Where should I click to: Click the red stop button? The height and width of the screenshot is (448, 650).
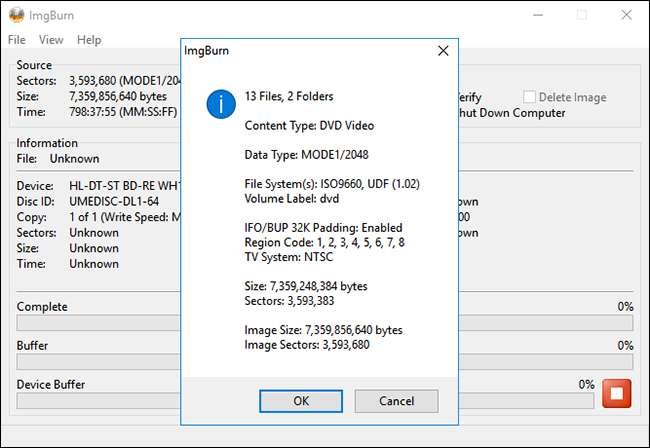tap(616, 393)
